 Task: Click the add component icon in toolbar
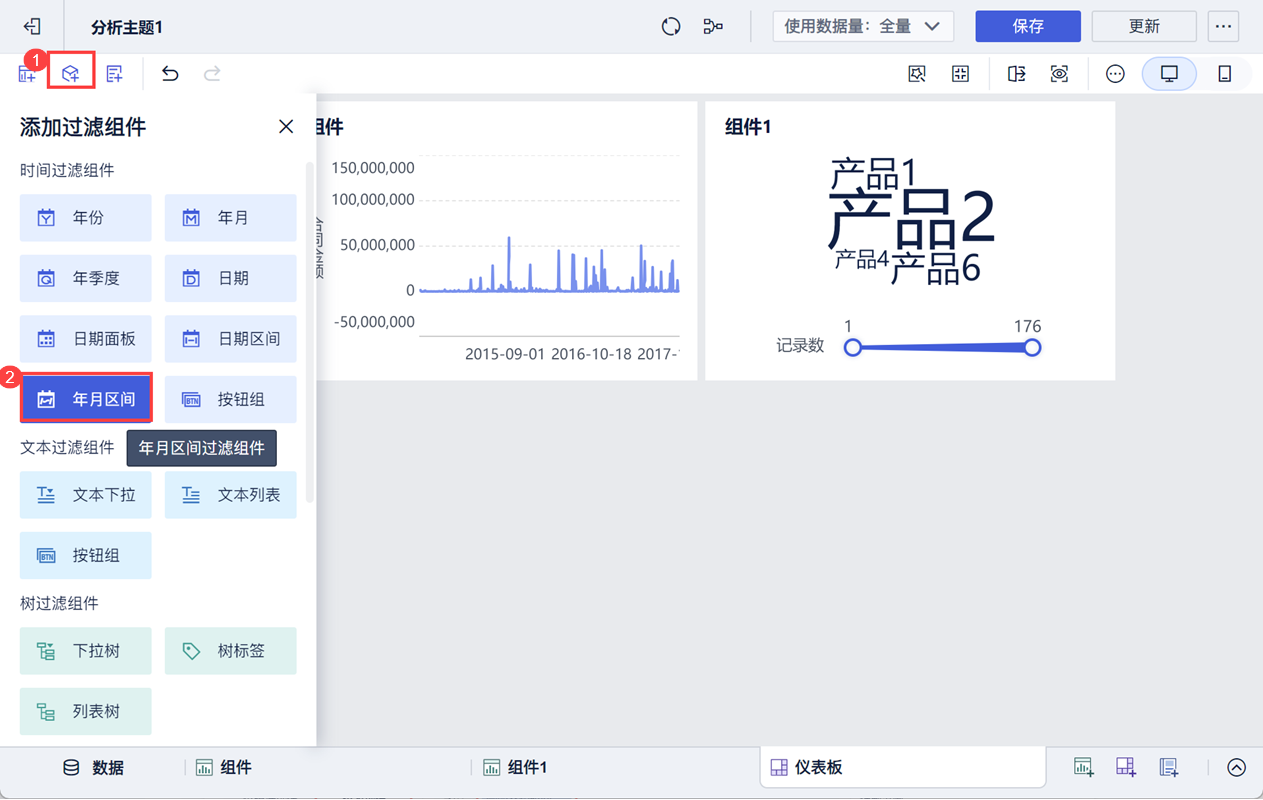coord(27,74)
